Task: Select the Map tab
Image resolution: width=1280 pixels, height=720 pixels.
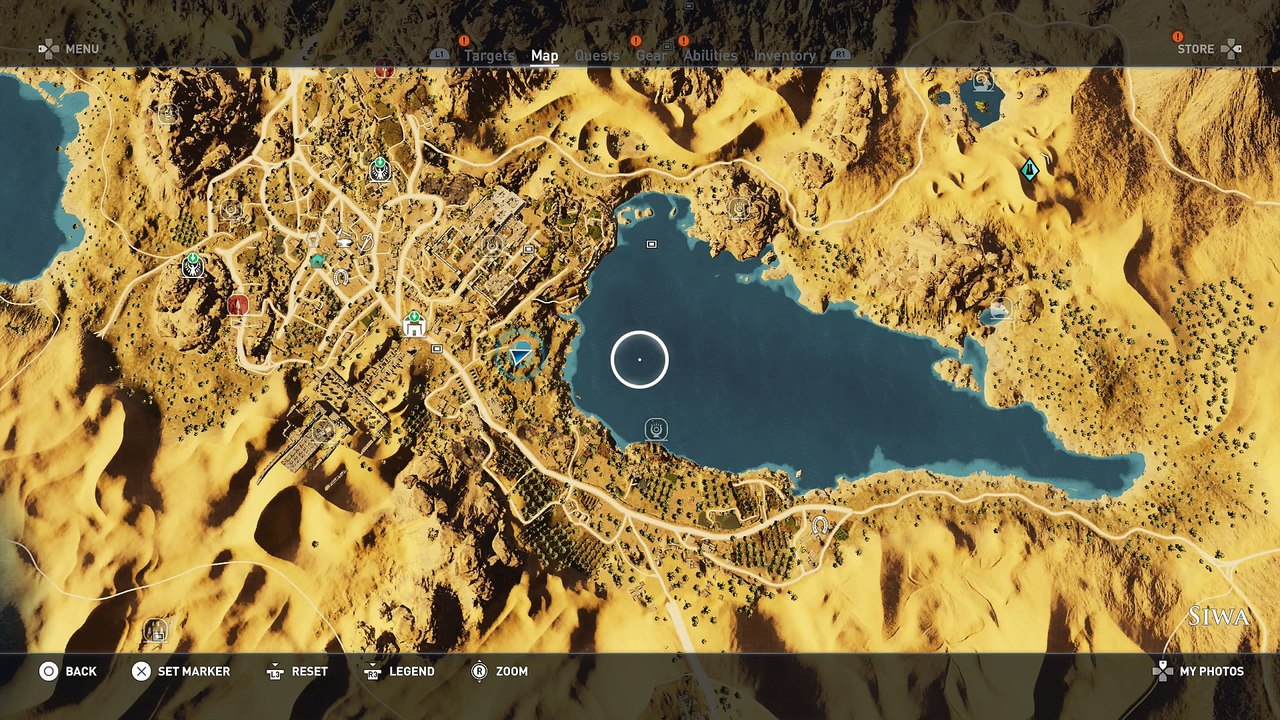Action: point(544,56)
